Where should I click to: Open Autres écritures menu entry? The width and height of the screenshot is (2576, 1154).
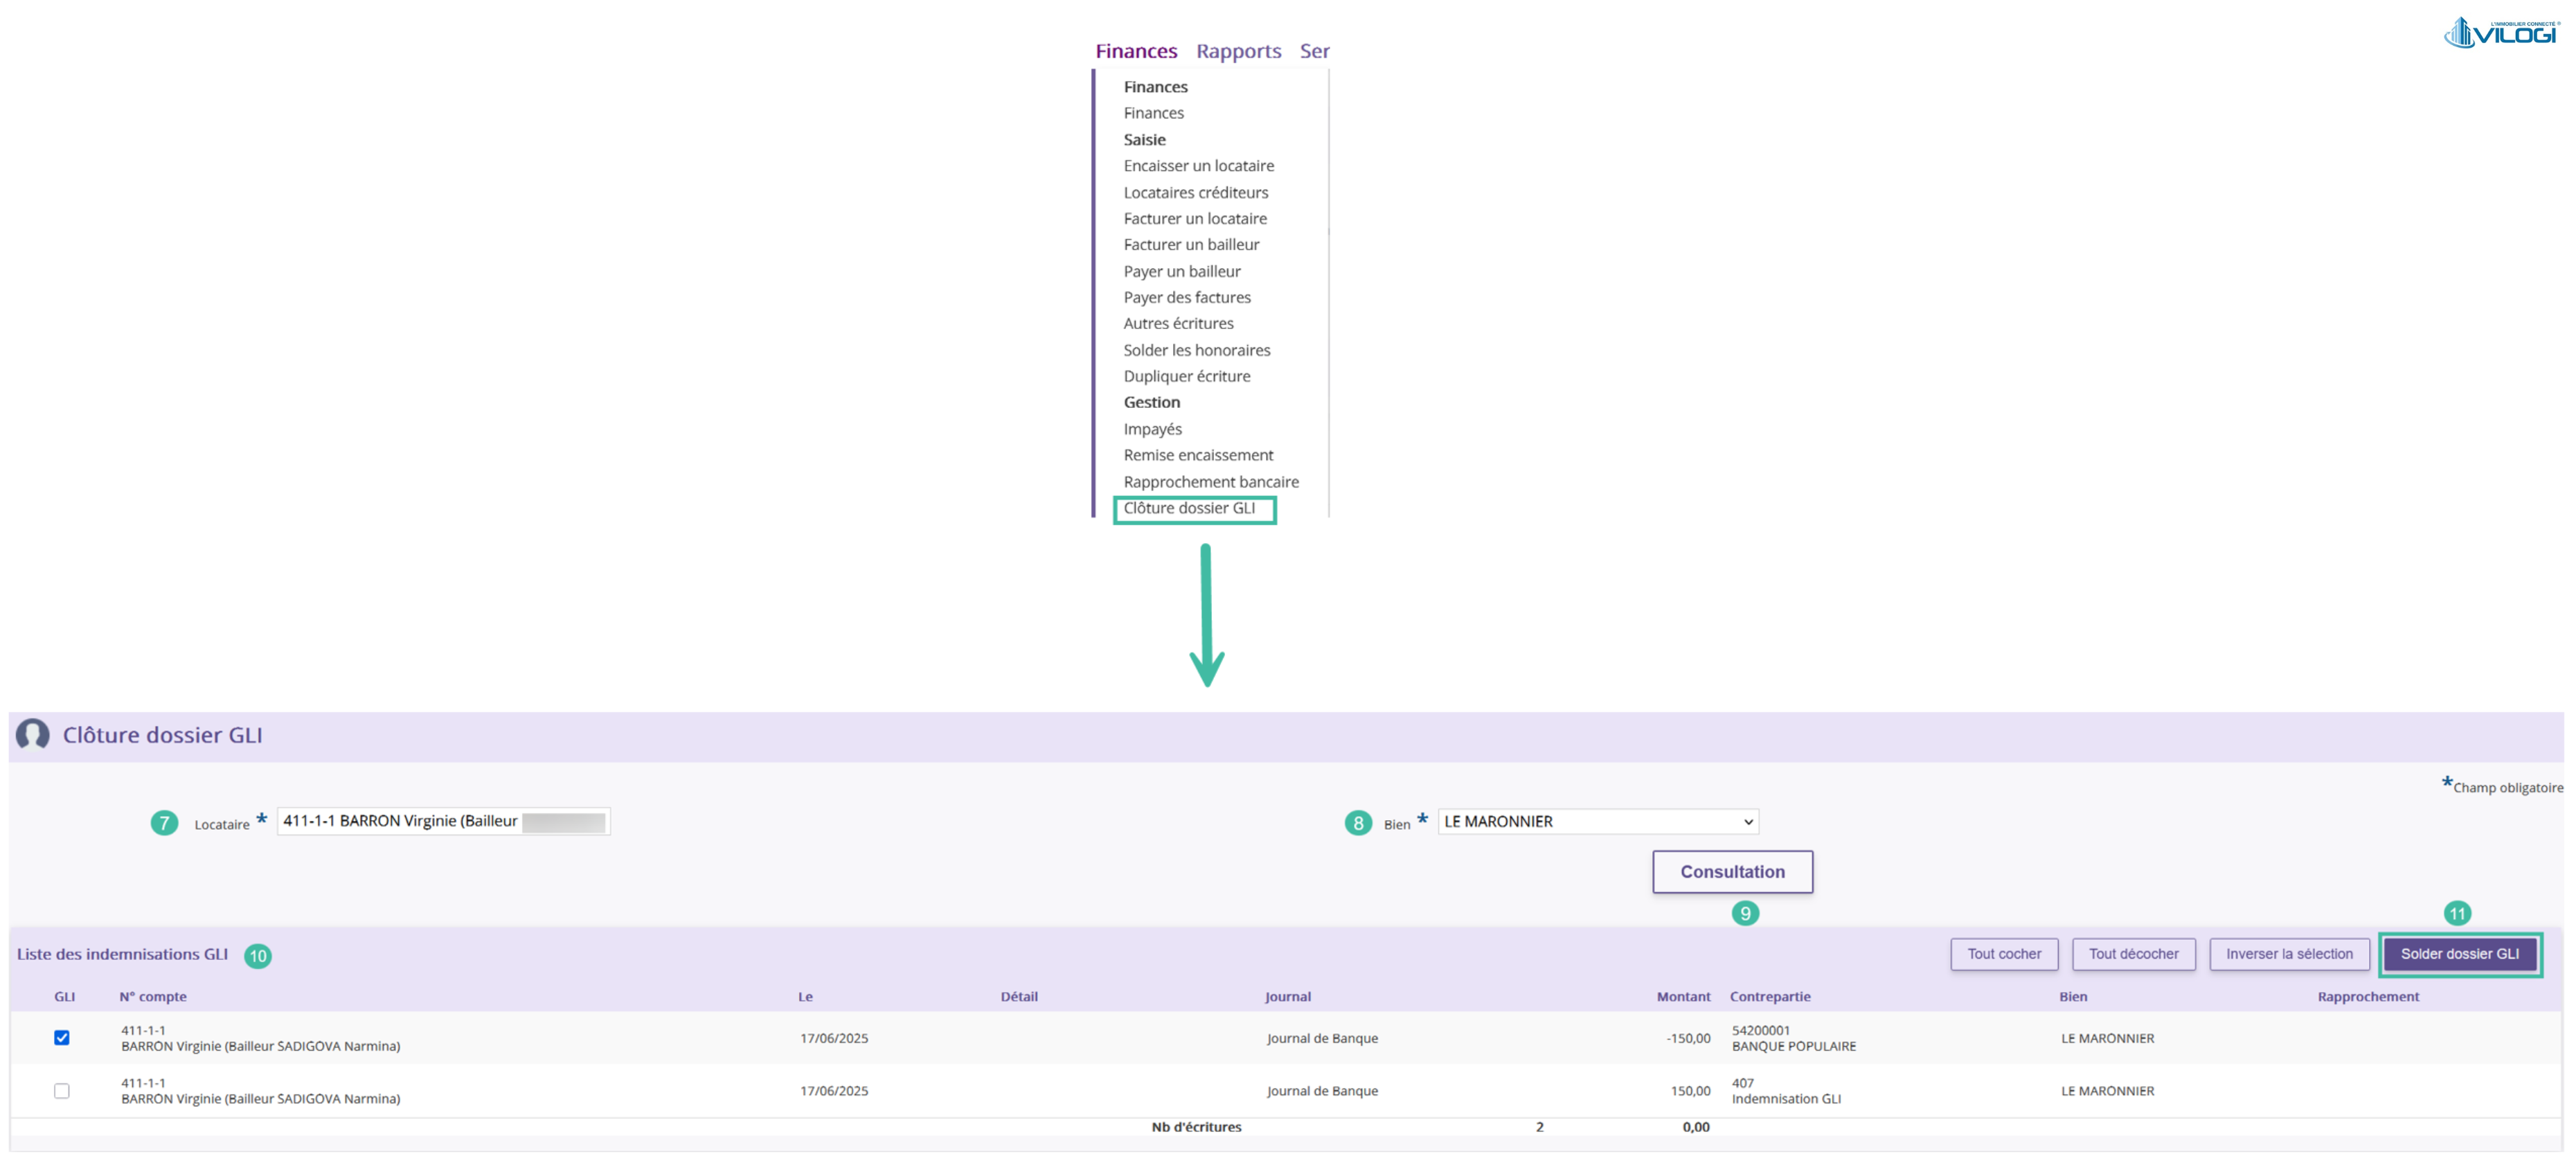(1178, 323)
